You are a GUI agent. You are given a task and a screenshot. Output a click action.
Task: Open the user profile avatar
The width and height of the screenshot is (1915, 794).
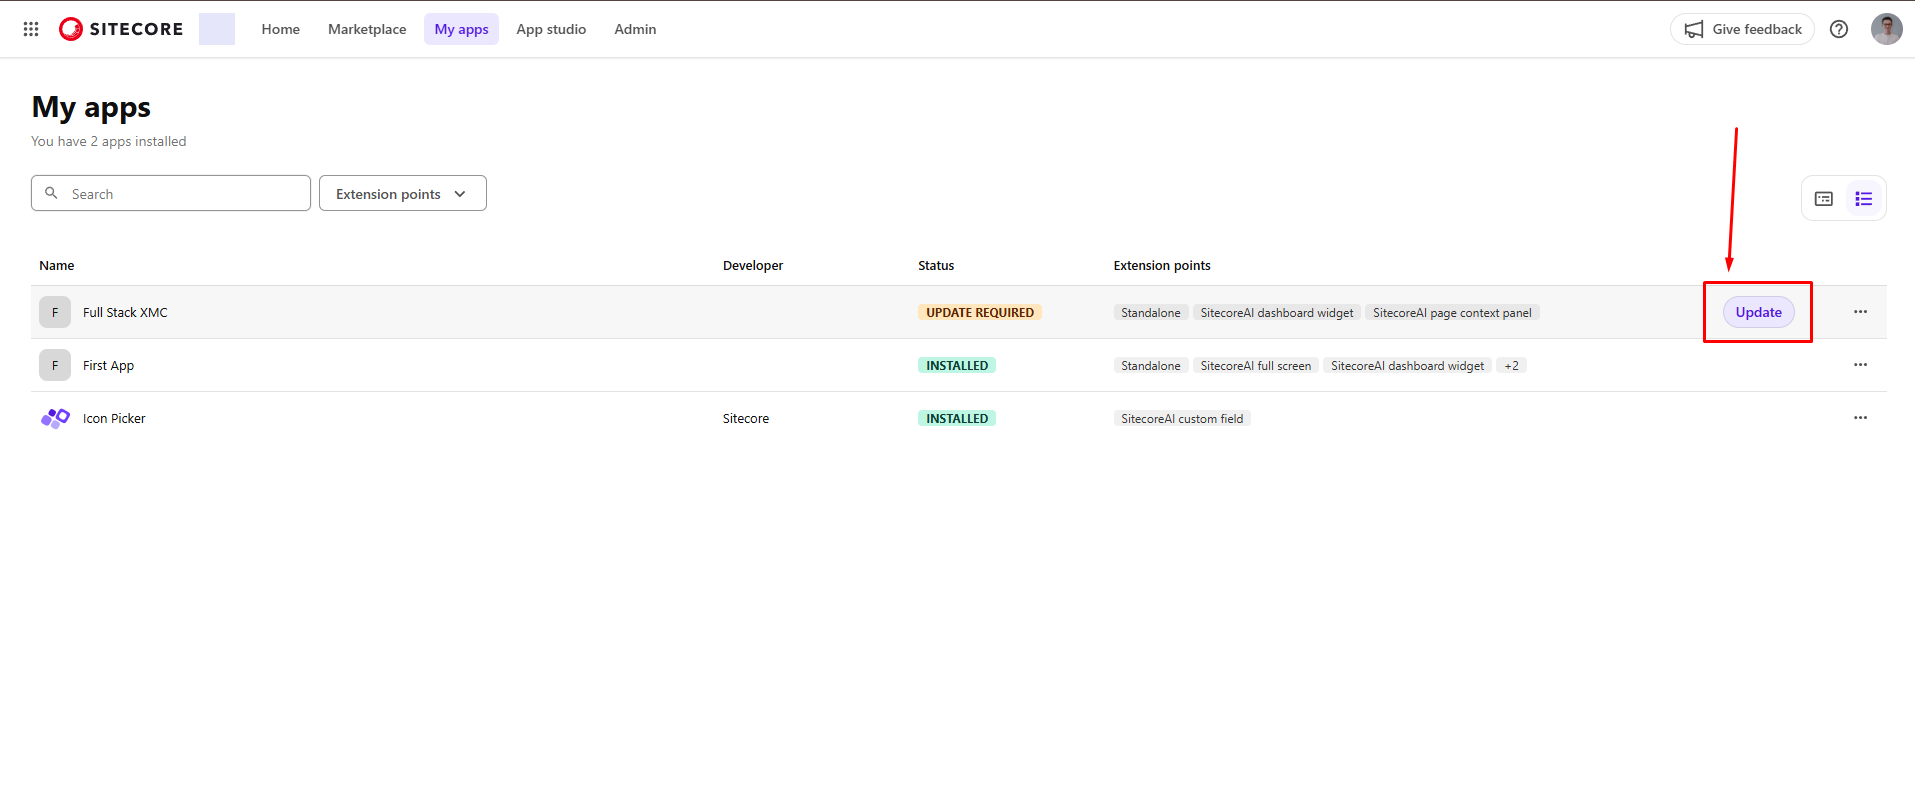click(1886, 29)
